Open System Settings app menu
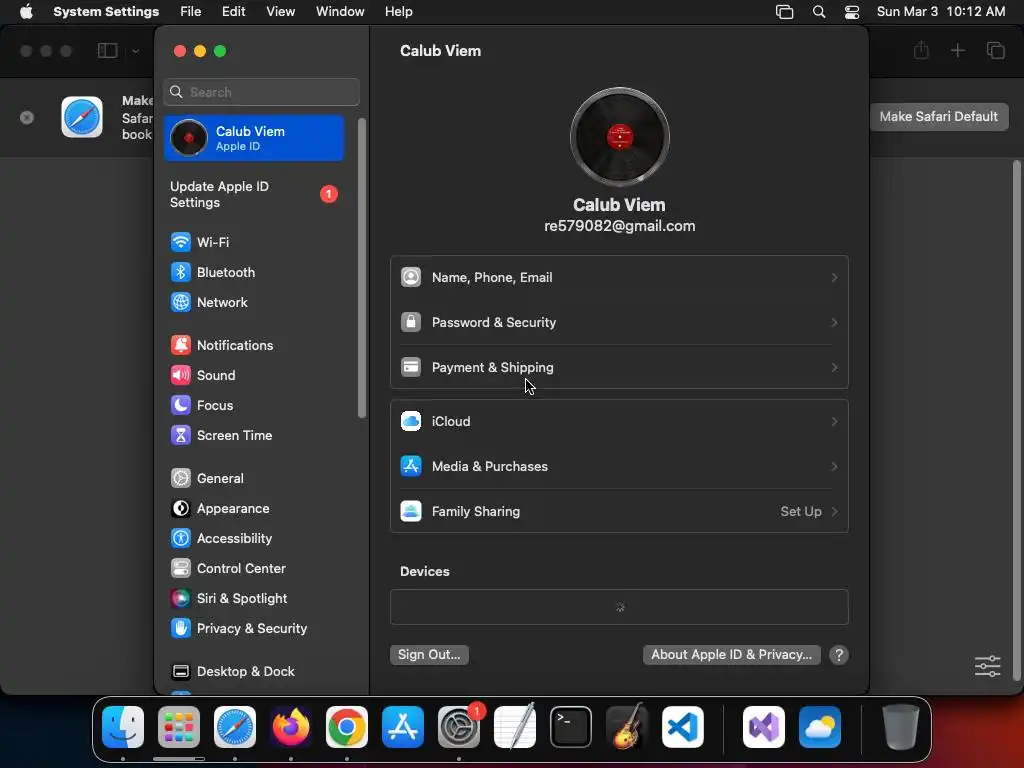The width and height of the screenshot is (1024, 768). [106, 12]
